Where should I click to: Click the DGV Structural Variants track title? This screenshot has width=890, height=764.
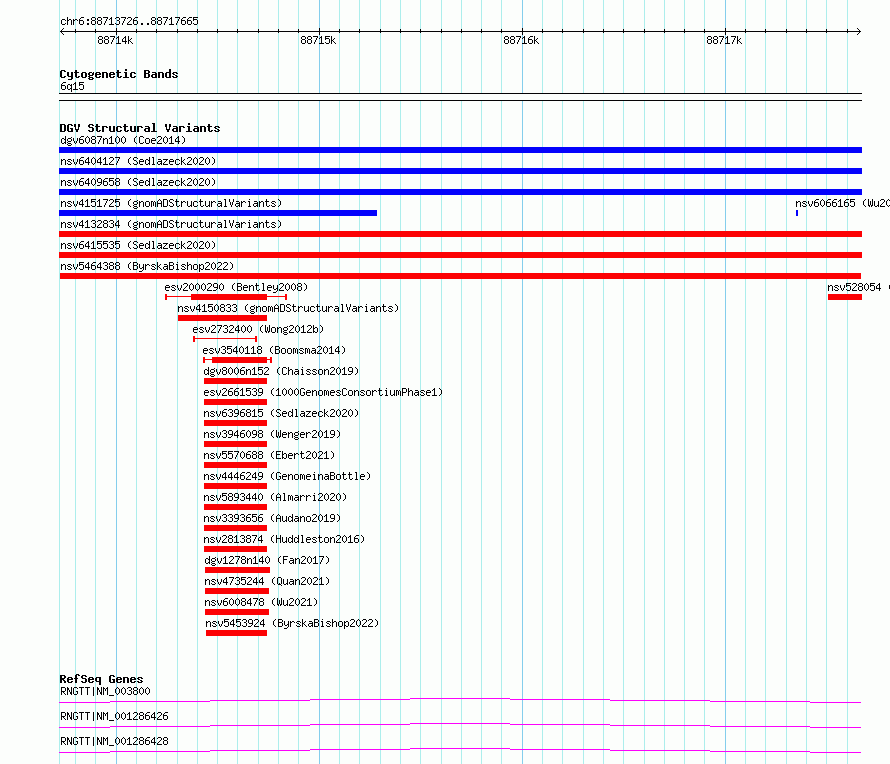[x=140, y=128]
